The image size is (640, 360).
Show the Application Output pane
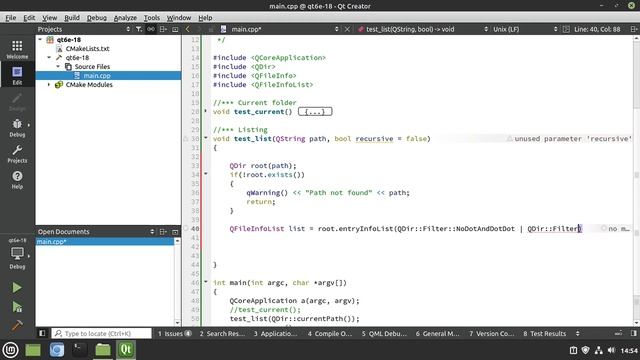275,333
